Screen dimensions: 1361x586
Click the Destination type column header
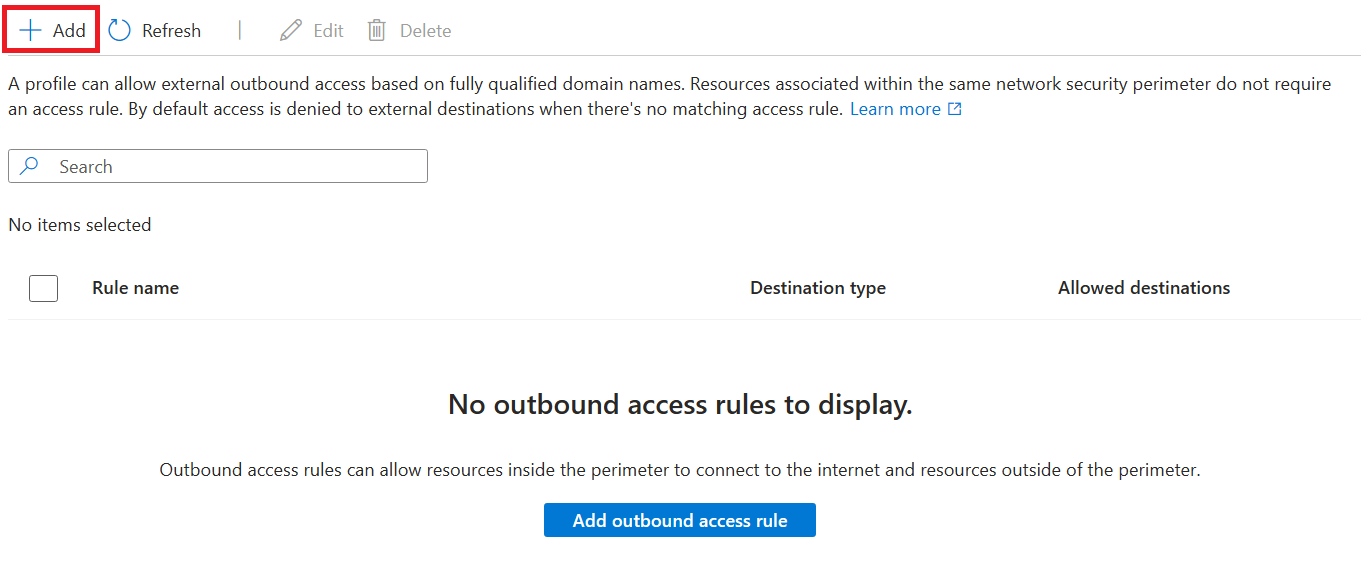pyautogui.click(x=817, y=288)
